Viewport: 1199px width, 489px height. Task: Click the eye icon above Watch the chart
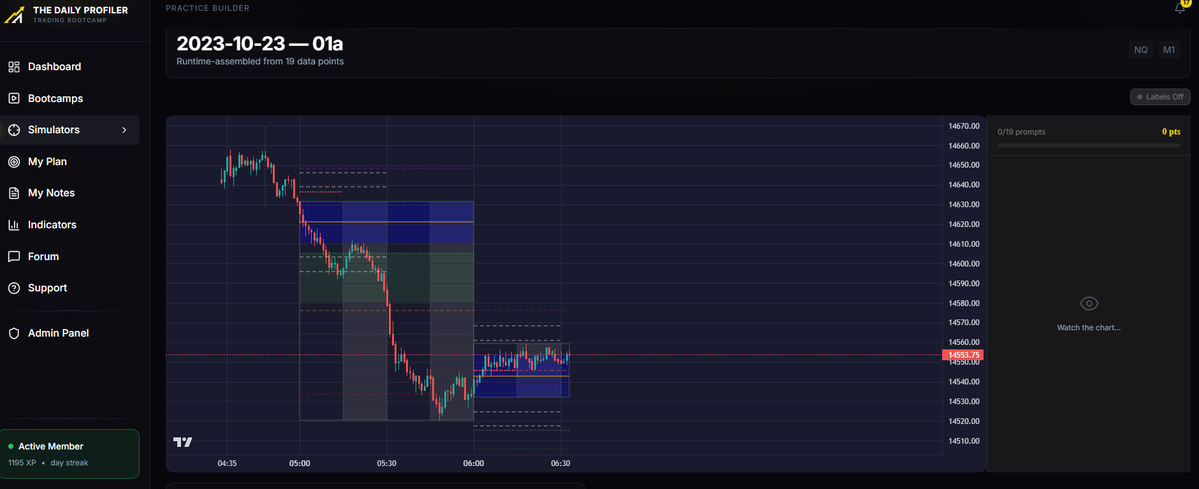click(1089, 304)
